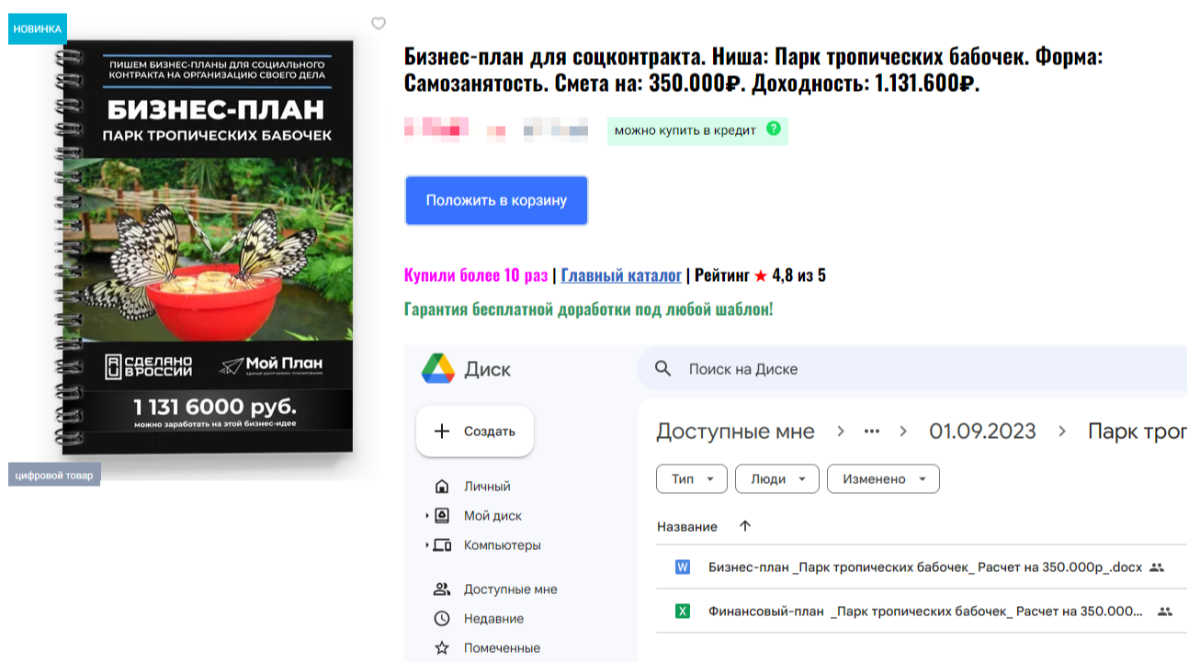Screen dimensions: 1200x662
Task: Open the Главный каталог link
Action: pyautogui.click(x=621, y=276)
